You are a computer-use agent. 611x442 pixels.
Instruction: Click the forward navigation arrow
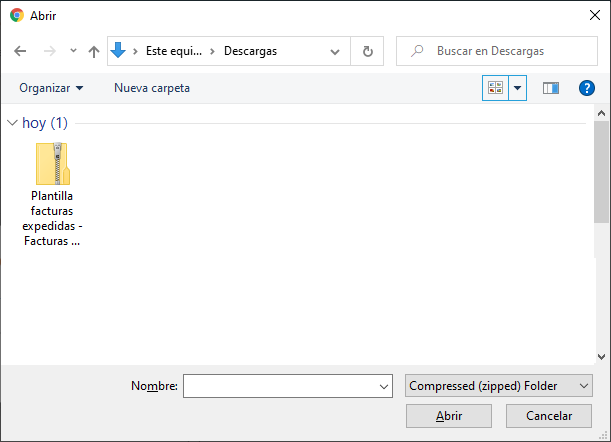(x=49, y=51)
